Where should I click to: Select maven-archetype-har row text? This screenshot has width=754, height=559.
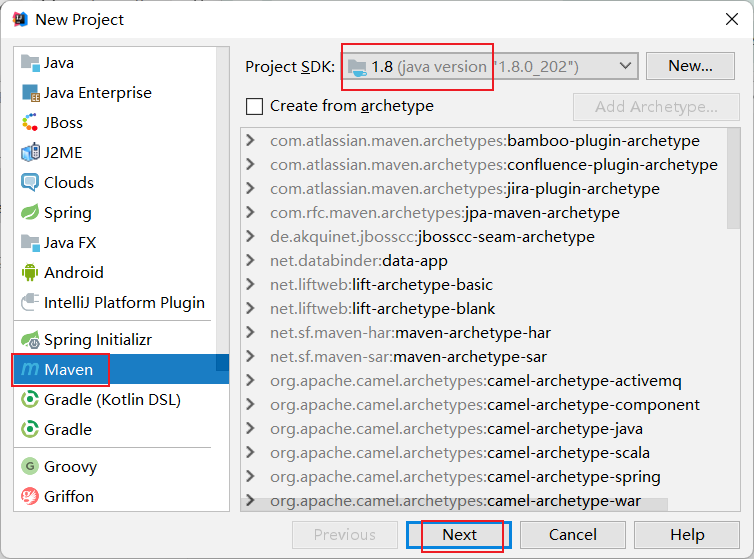(410, 333)
